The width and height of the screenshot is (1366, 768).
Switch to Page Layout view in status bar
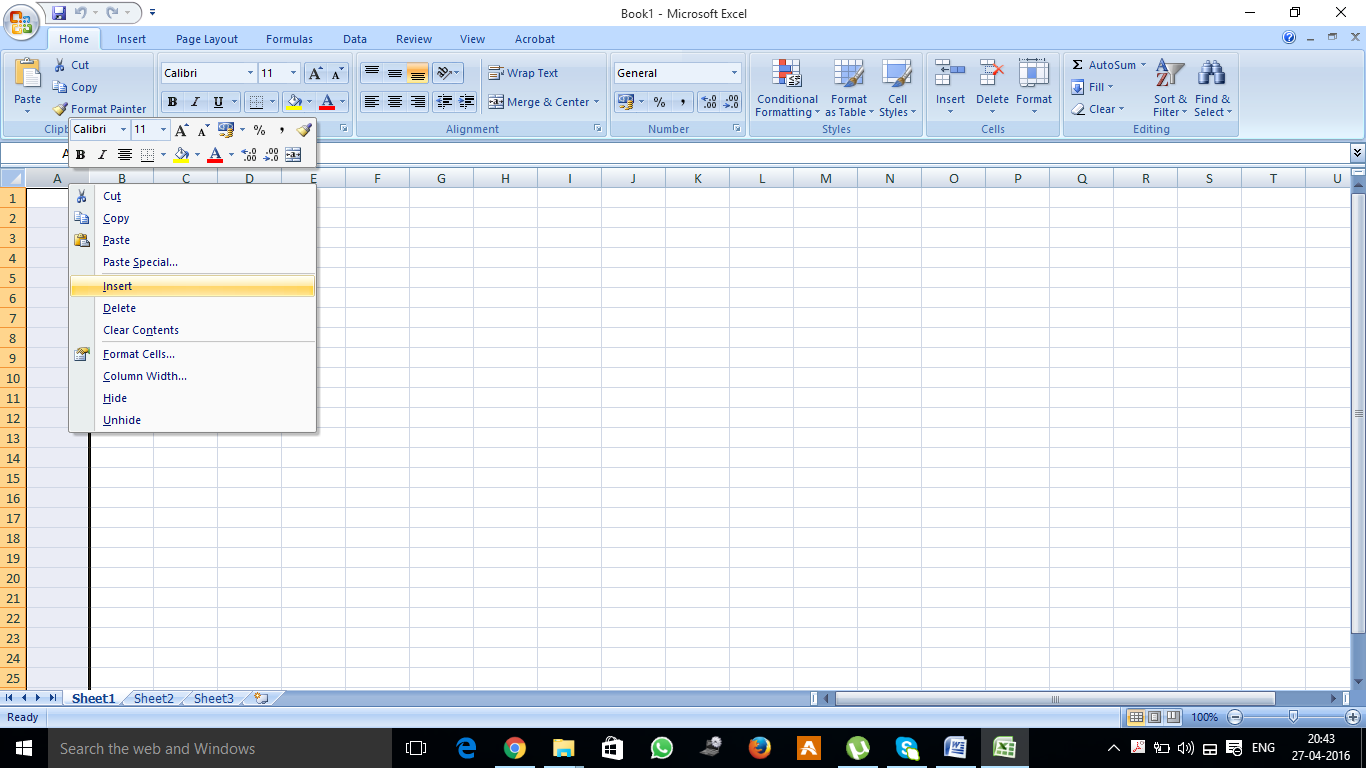pyautogui.click(x=1154, y=717)
